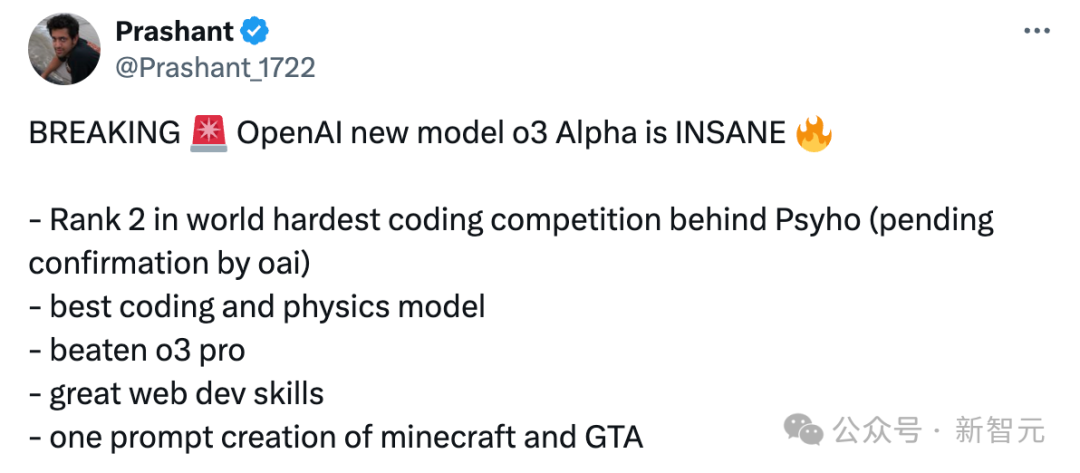The width and height of the screenshot is (1080, 473).
Task: Click the word OpenAI in the headline
Action: click(x=290, y=134)
